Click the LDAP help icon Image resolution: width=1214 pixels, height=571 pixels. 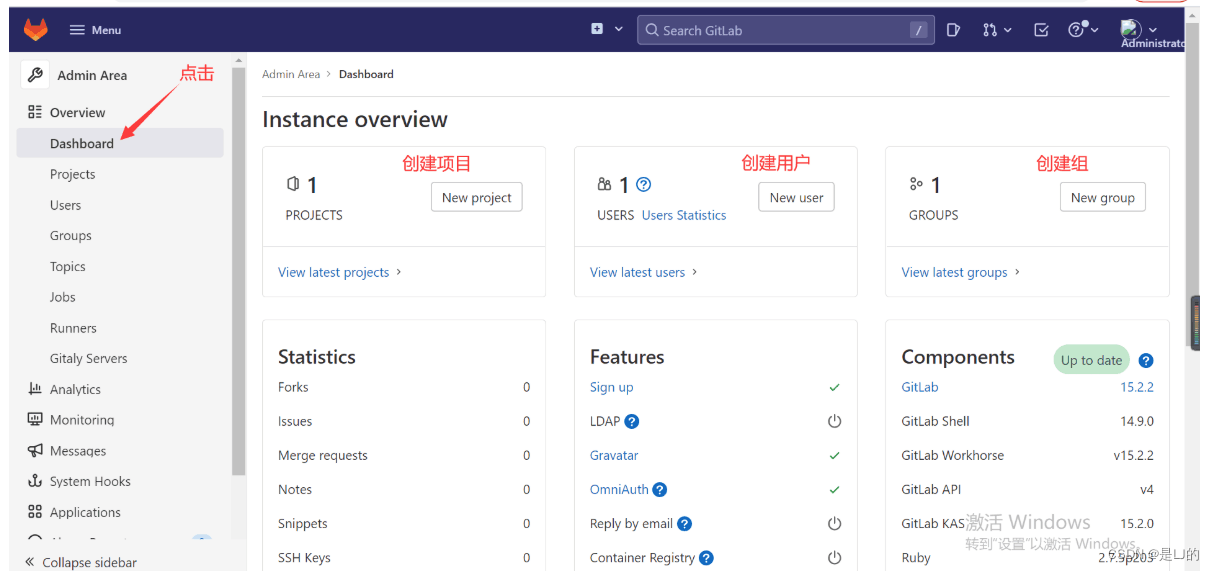(632, 422)
